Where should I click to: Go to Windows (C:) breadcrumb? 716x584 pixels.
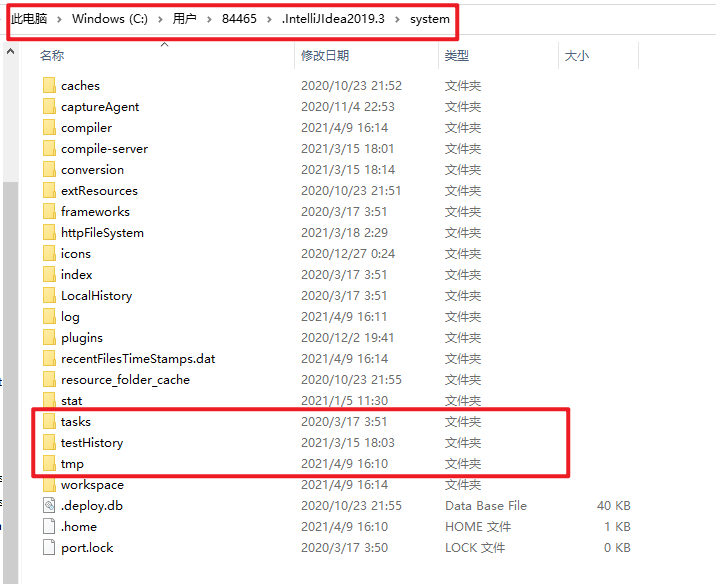point(110,19)
